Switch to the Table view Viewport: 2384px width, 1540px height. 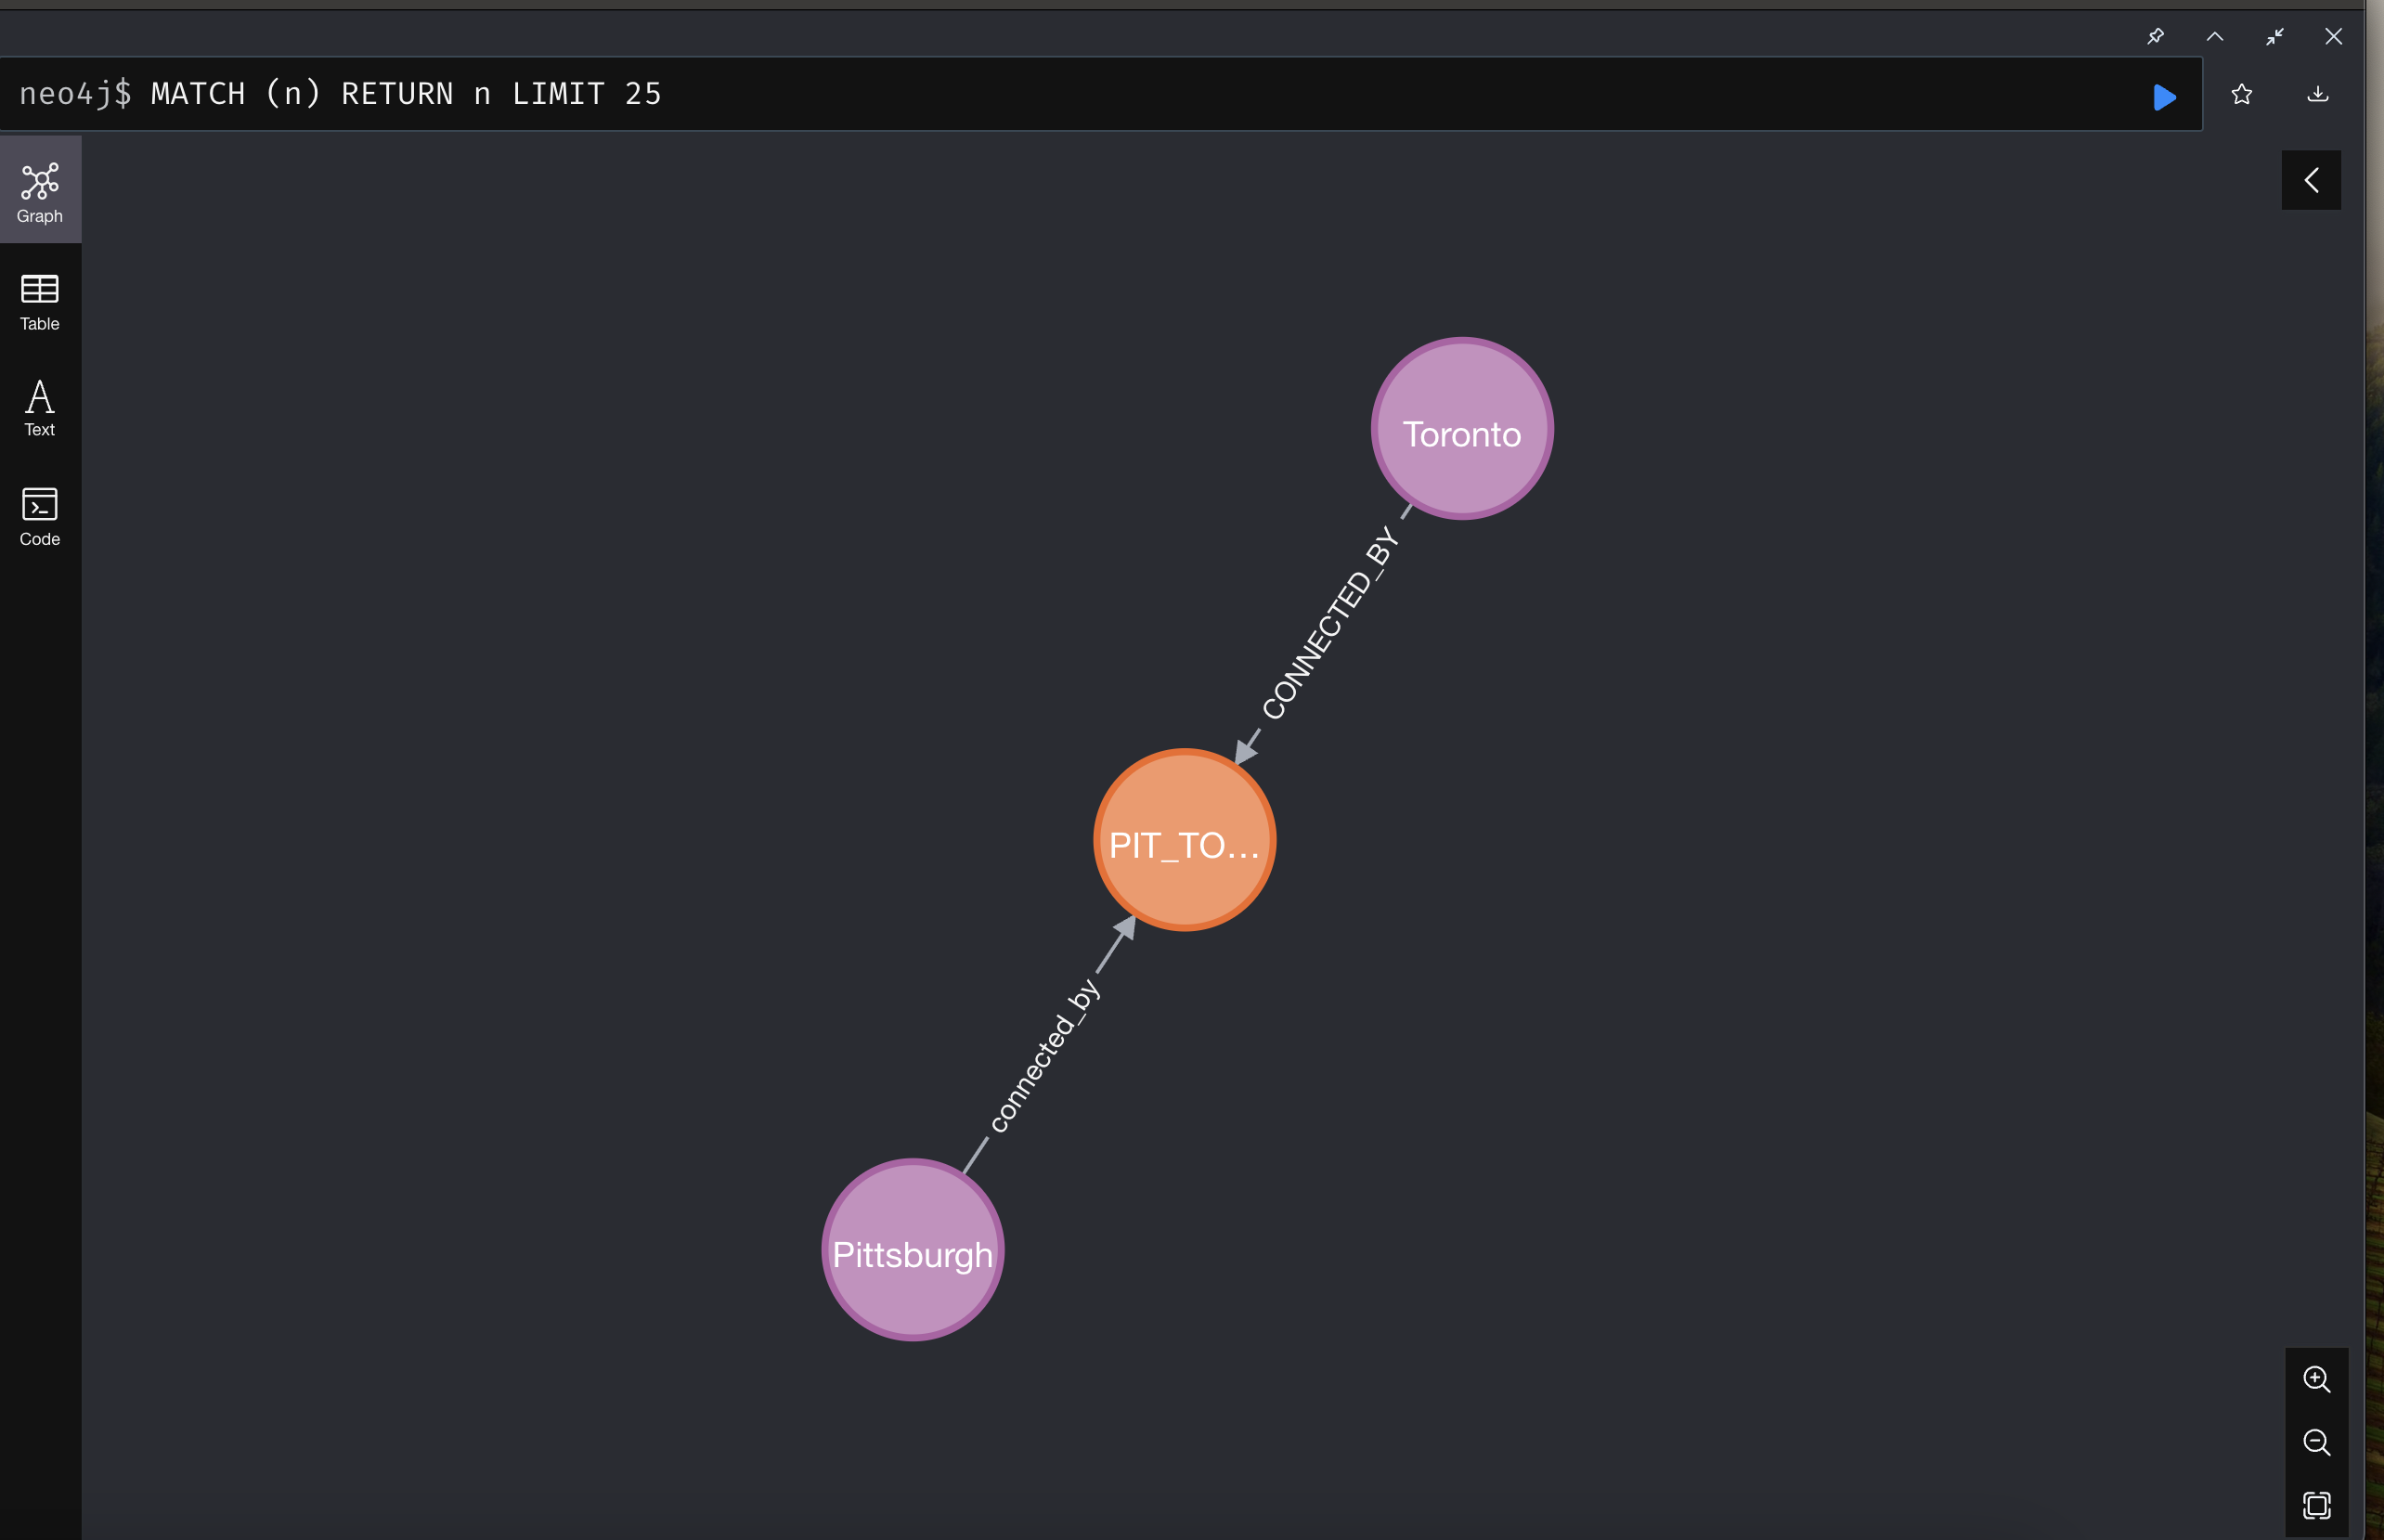pos(39,300)
